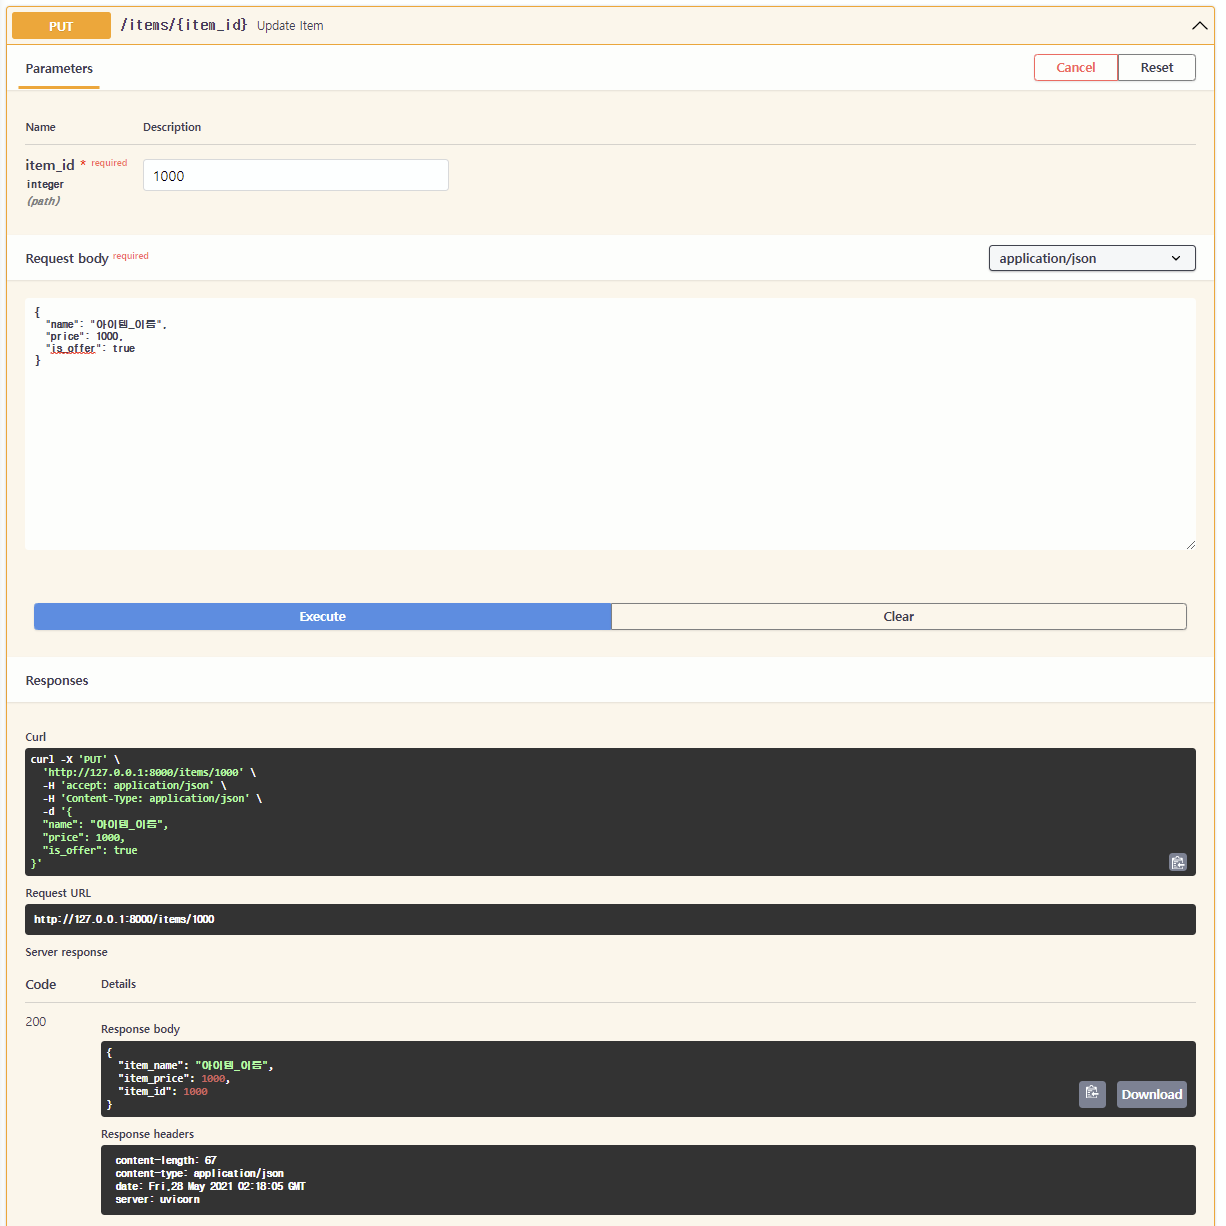
Task: Click the "Response body" label
Action: click(140, 1029)
